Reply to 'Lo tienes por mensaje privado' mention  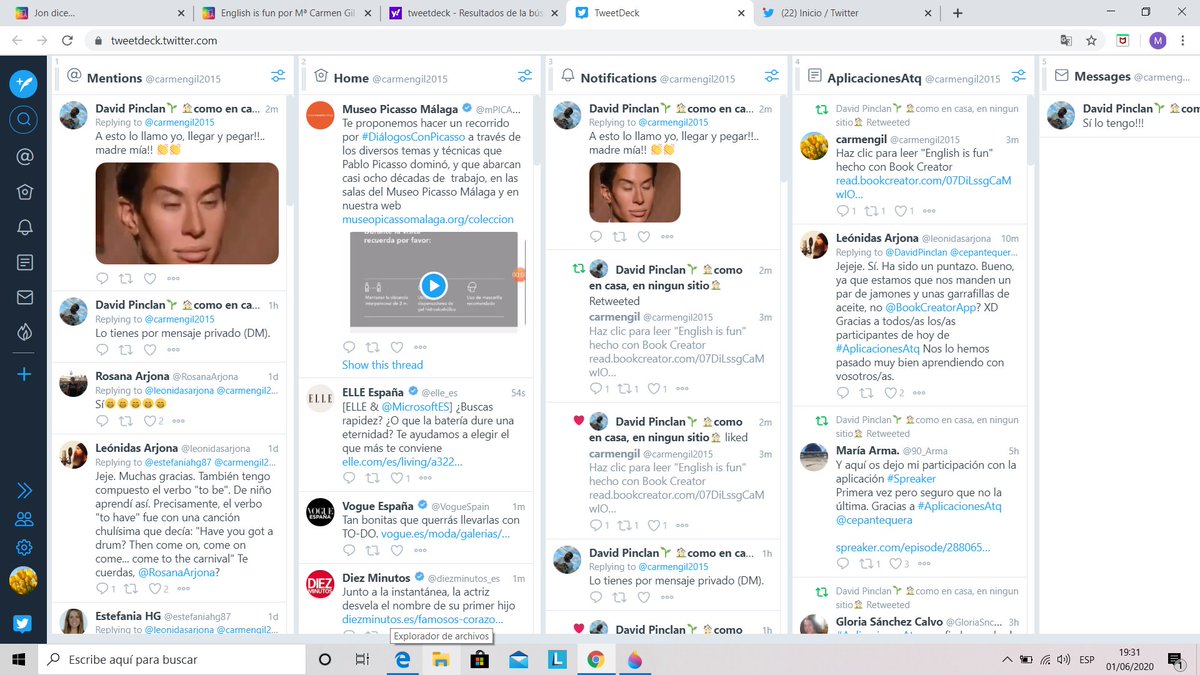(x=102, y=349)
